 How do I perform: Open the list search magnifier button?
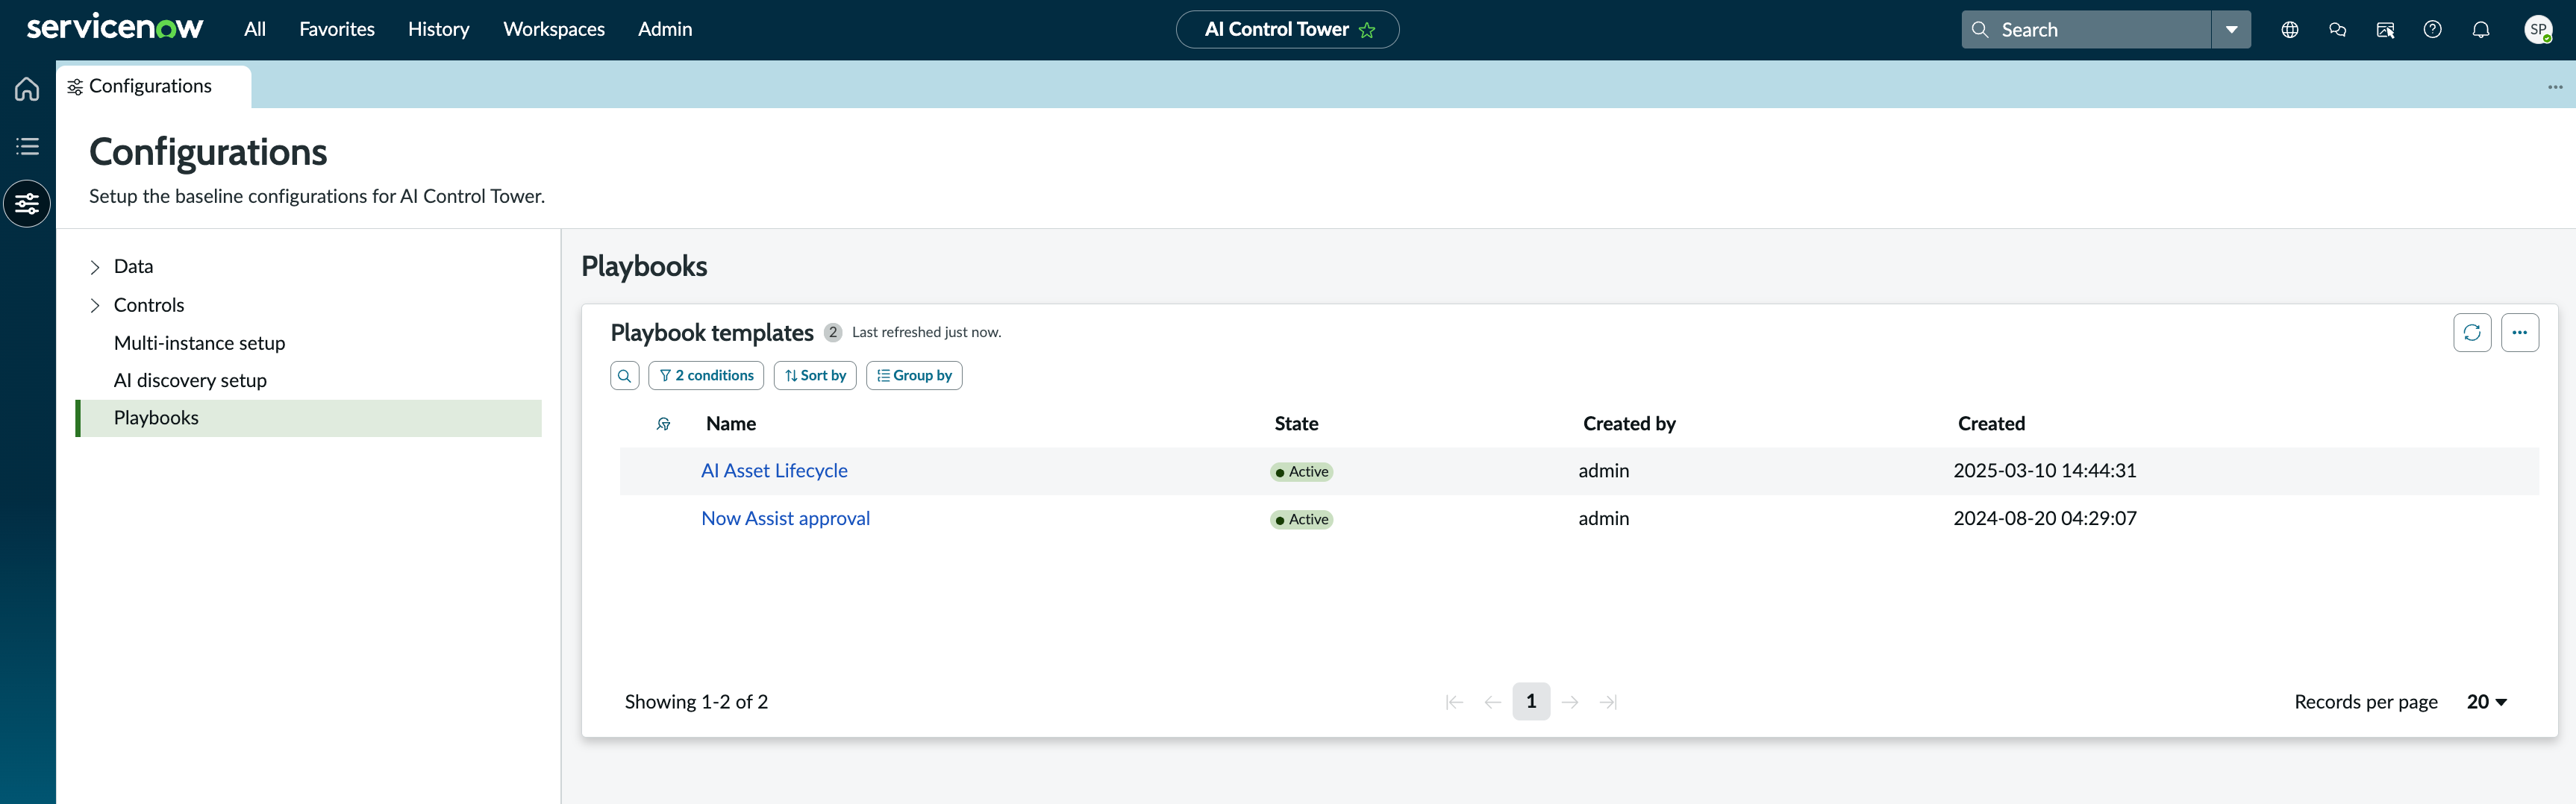pos(624,376)
